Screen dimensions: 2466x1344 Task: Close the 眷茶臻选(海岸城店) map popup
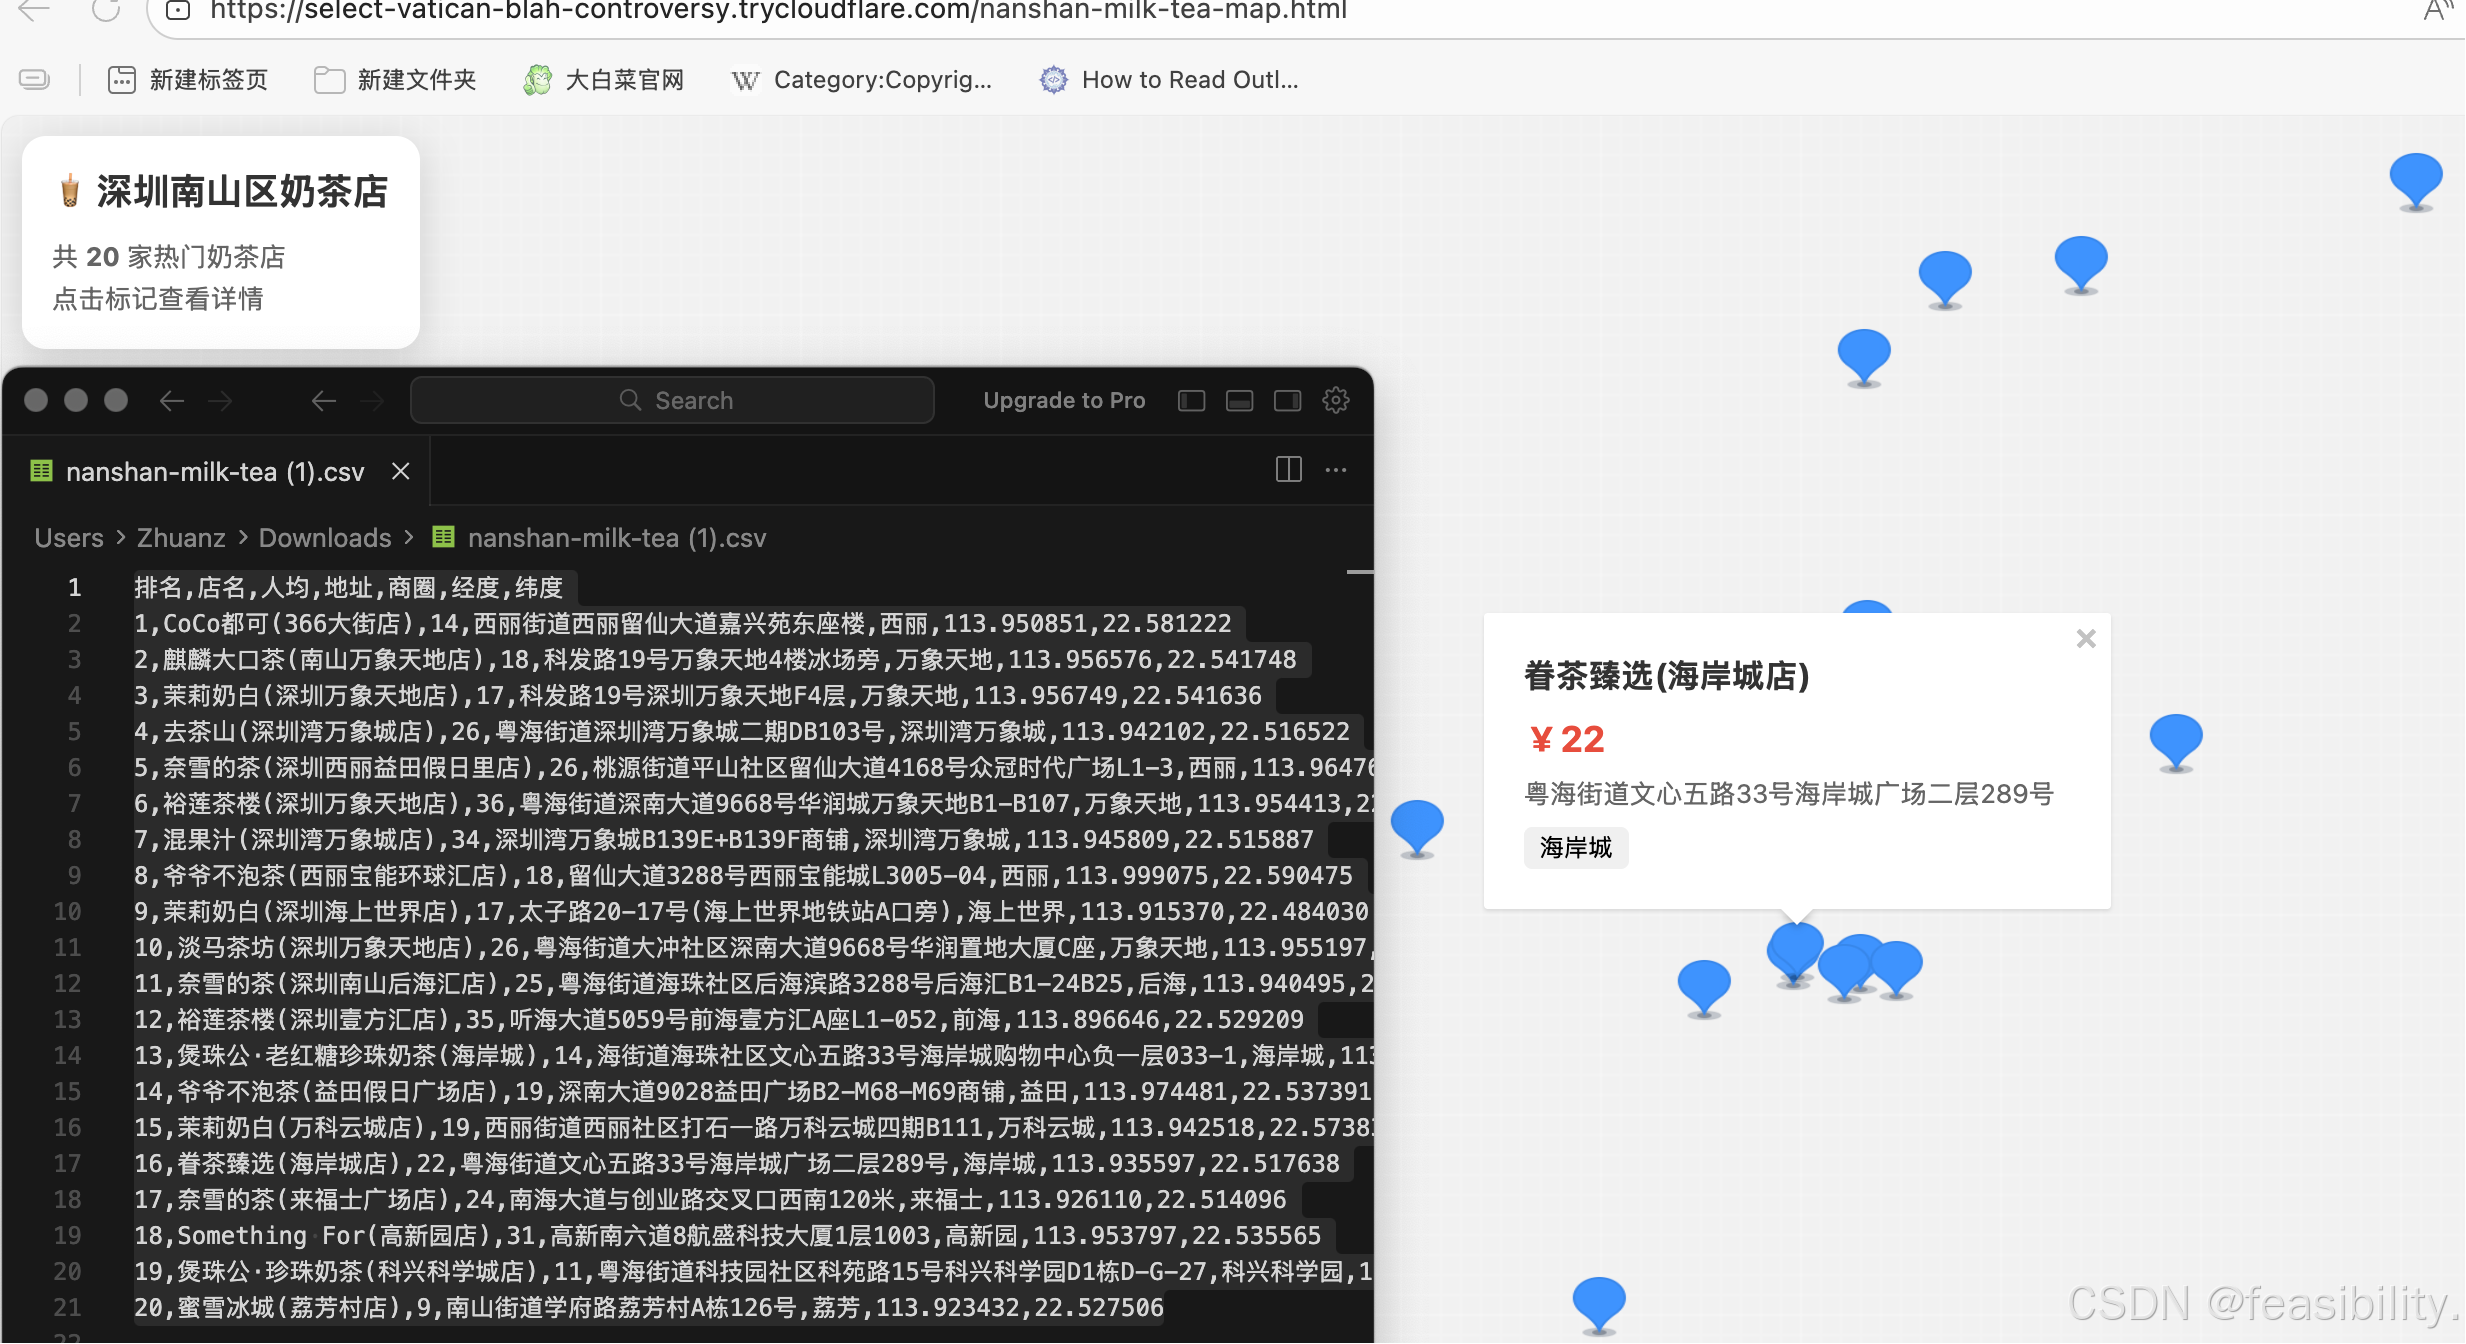pyautogui.click(x=2084, y=638)
